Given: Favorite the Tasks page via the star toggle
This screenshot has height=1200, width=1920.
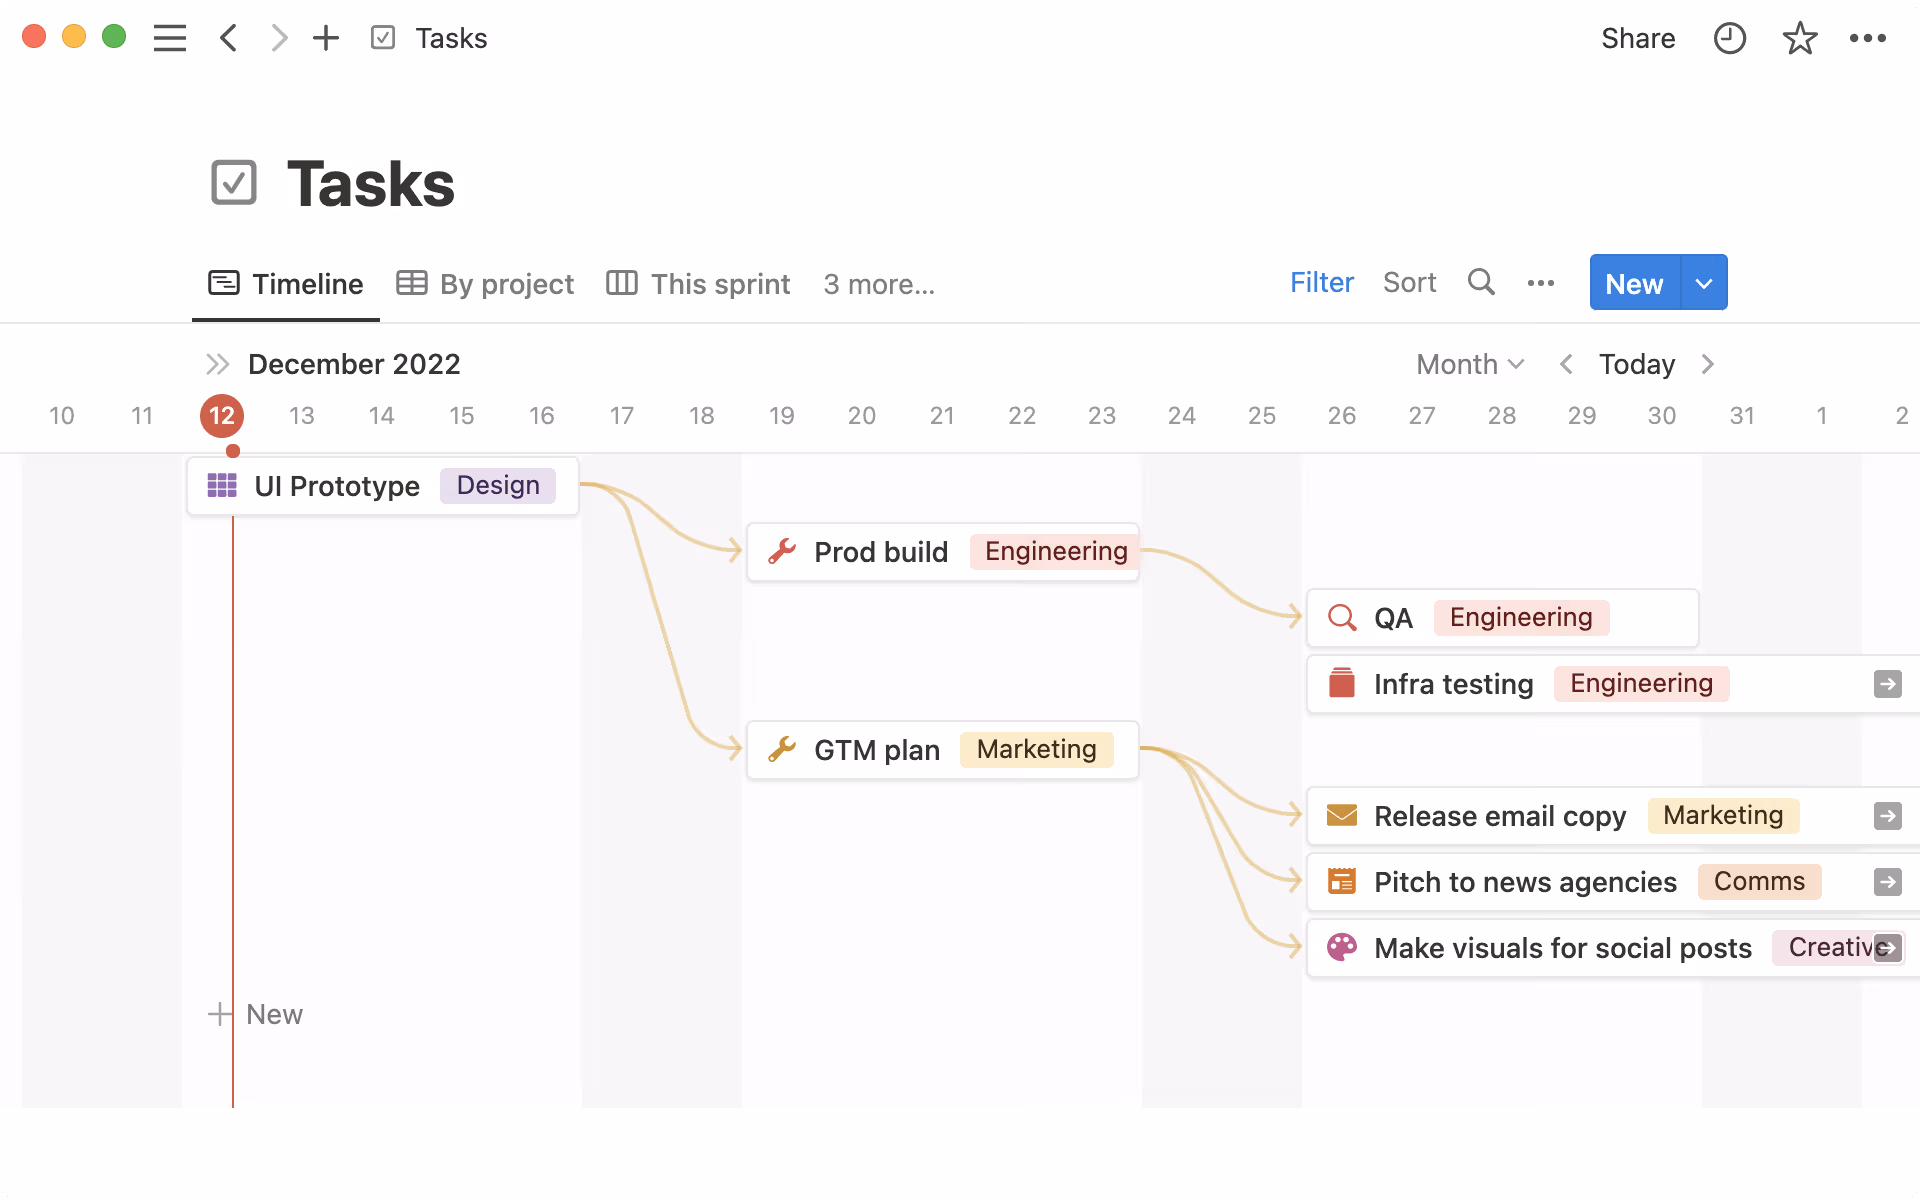Looking at the screenshot, I should [1799, 38].
